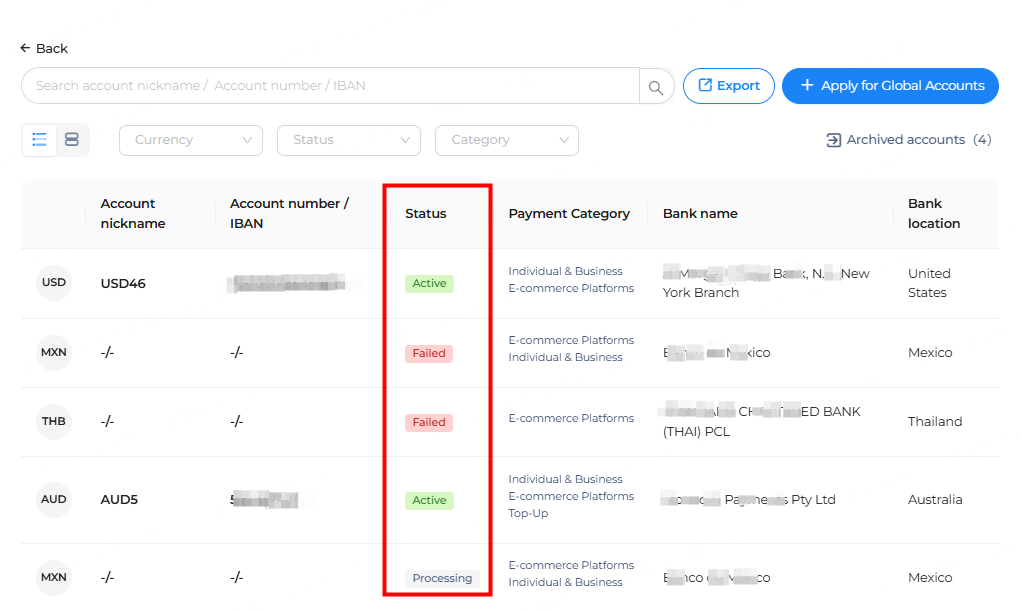Screen dimensions: 1022x610
Task: Click Top-Up category in AUD5 row
Action: 528,514
